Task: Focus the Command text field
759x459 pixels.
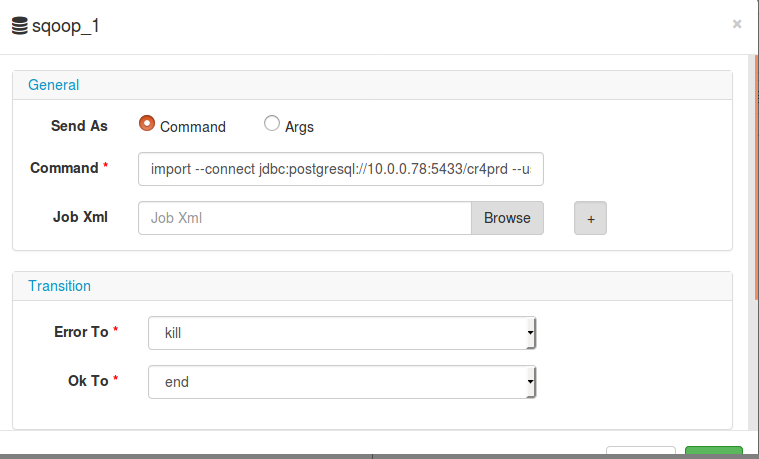Action: point(341,169)
